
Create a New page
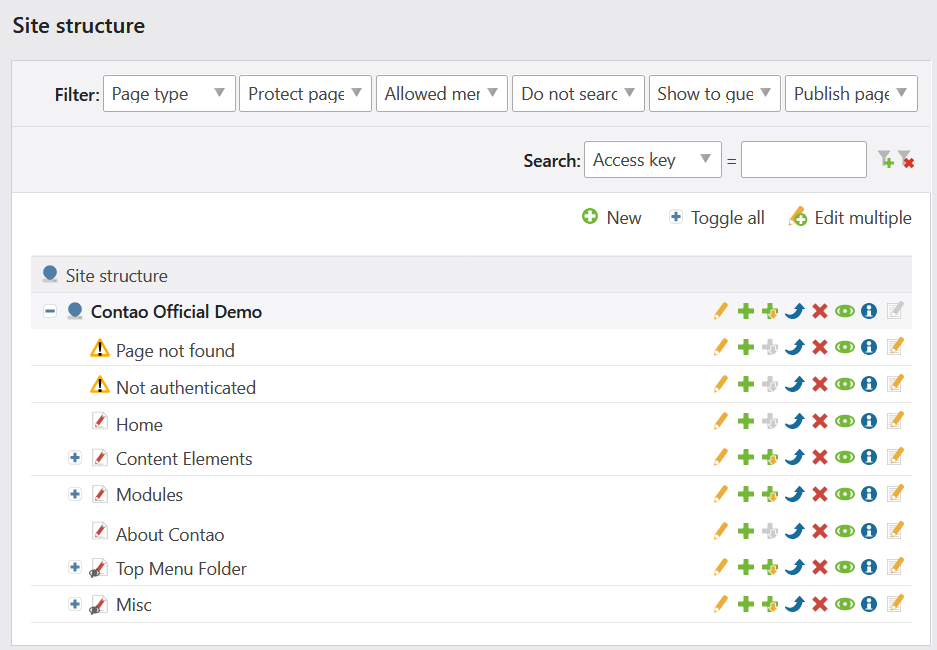(x=612, y=217)
